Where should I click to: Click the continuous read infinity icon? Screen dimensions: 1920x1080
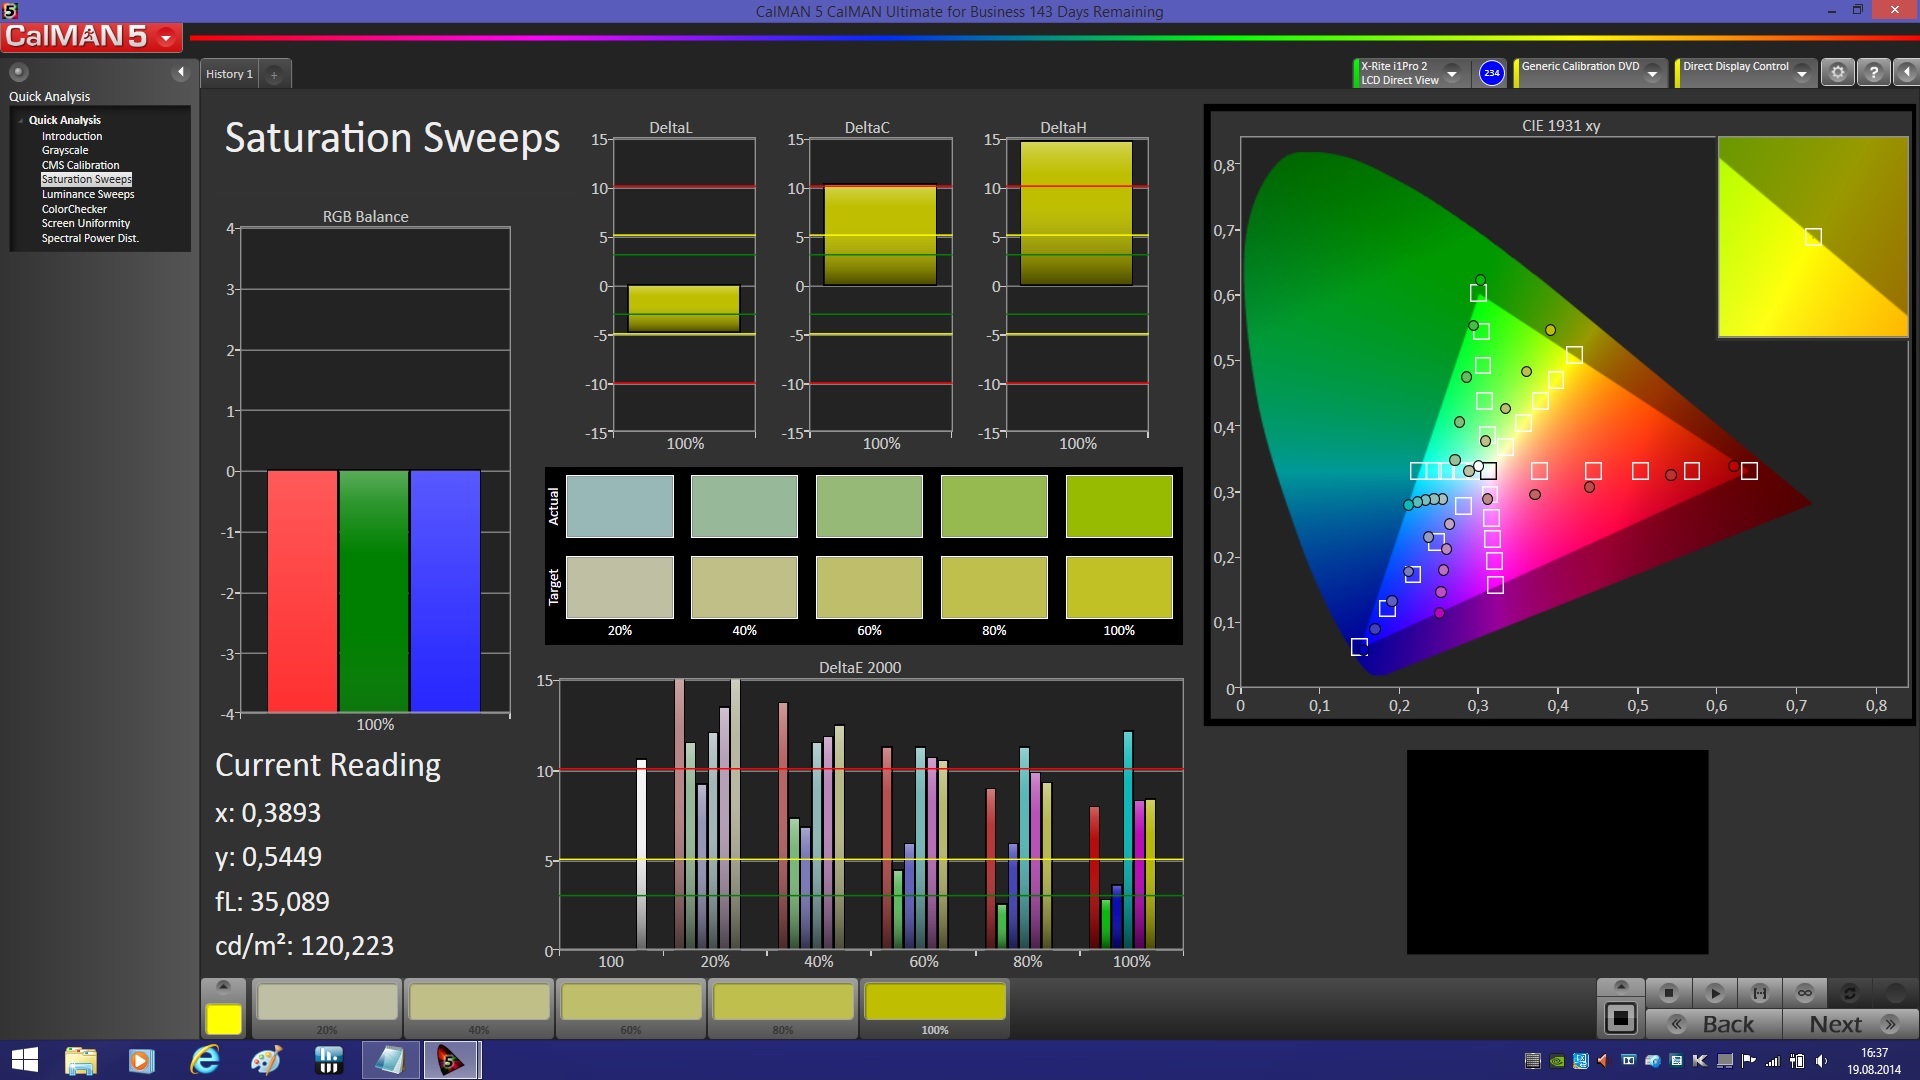(x=1805, y=993)
